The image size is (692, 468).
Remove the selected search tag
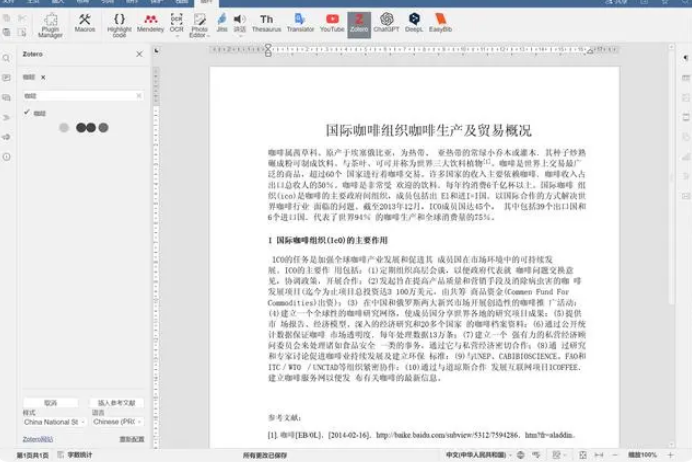point(43,77)
